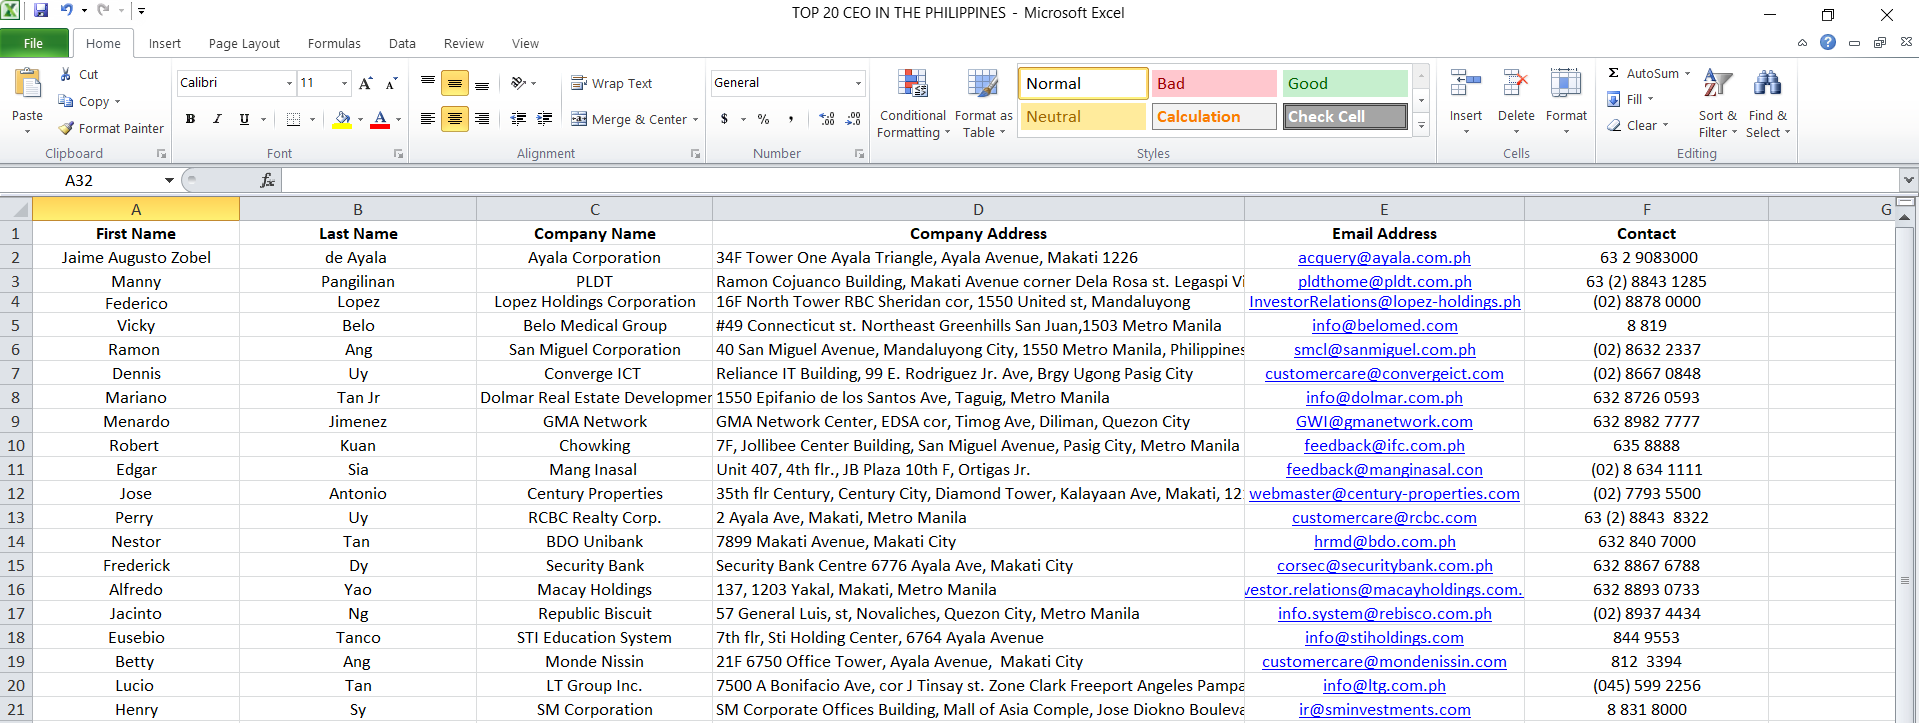Click the Delete cells icon
Screen dimensions: 1919x723
1516,84
